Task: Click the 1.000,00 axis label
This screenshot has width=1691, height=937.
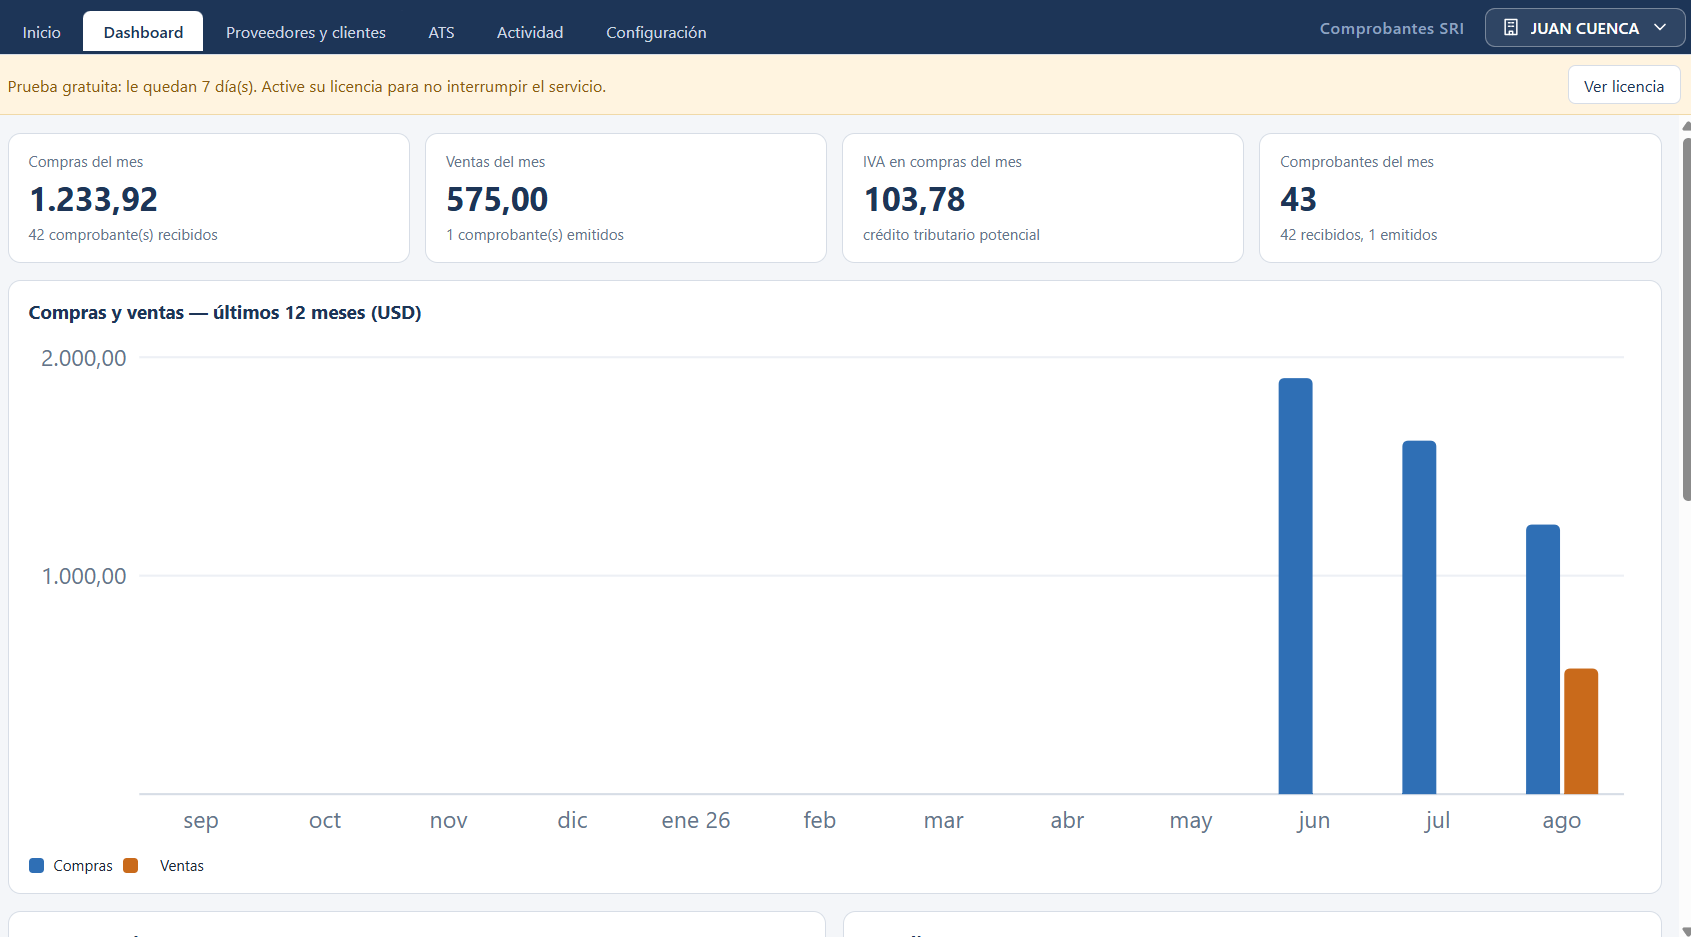Action: [84, 576]
